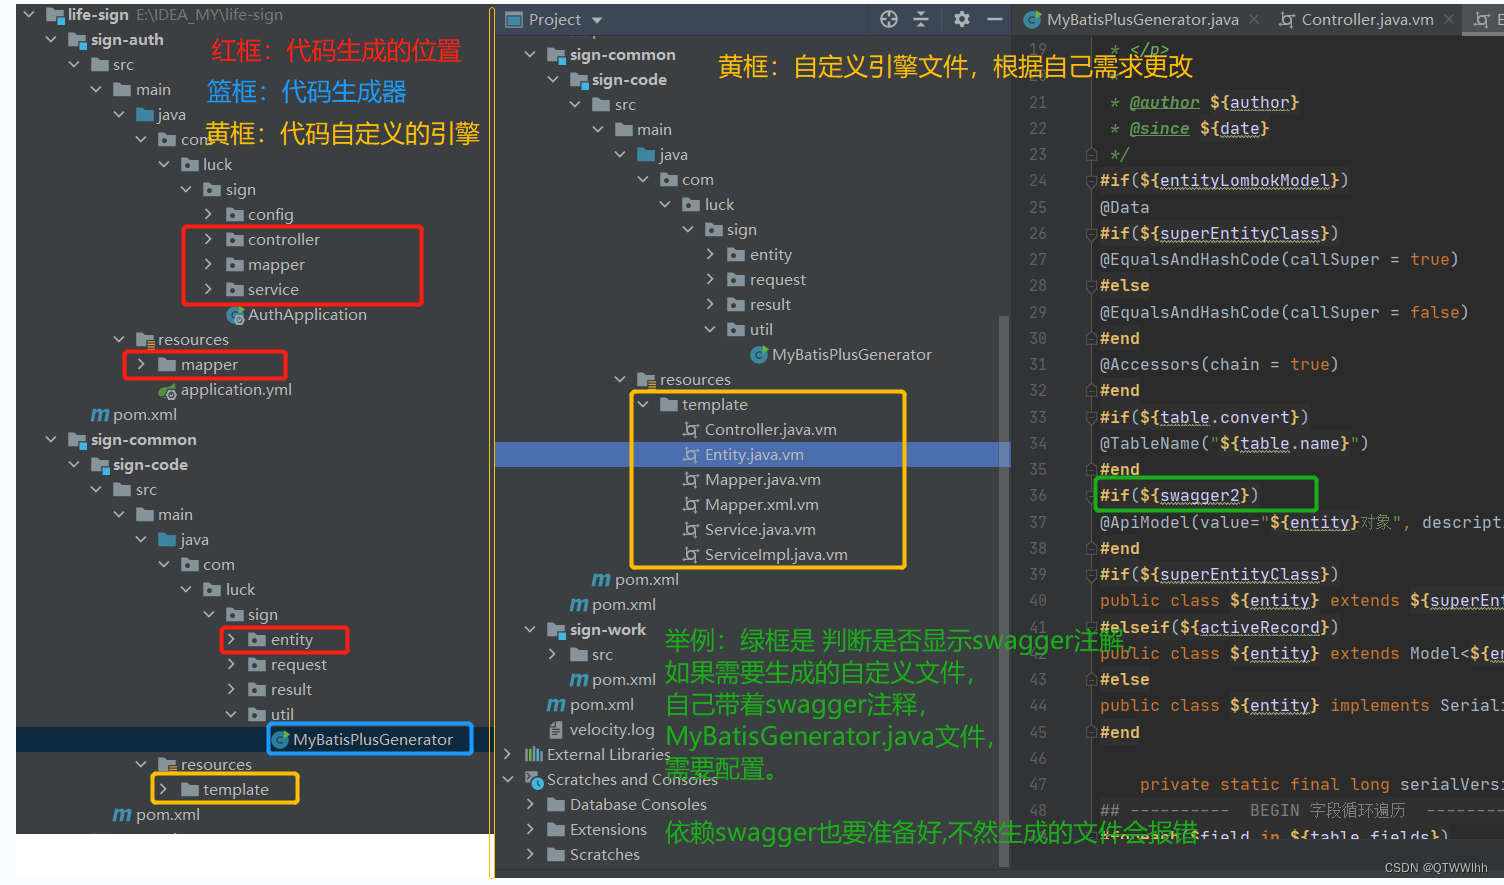Expand config folder in left tree

click(x=208, y=215)
